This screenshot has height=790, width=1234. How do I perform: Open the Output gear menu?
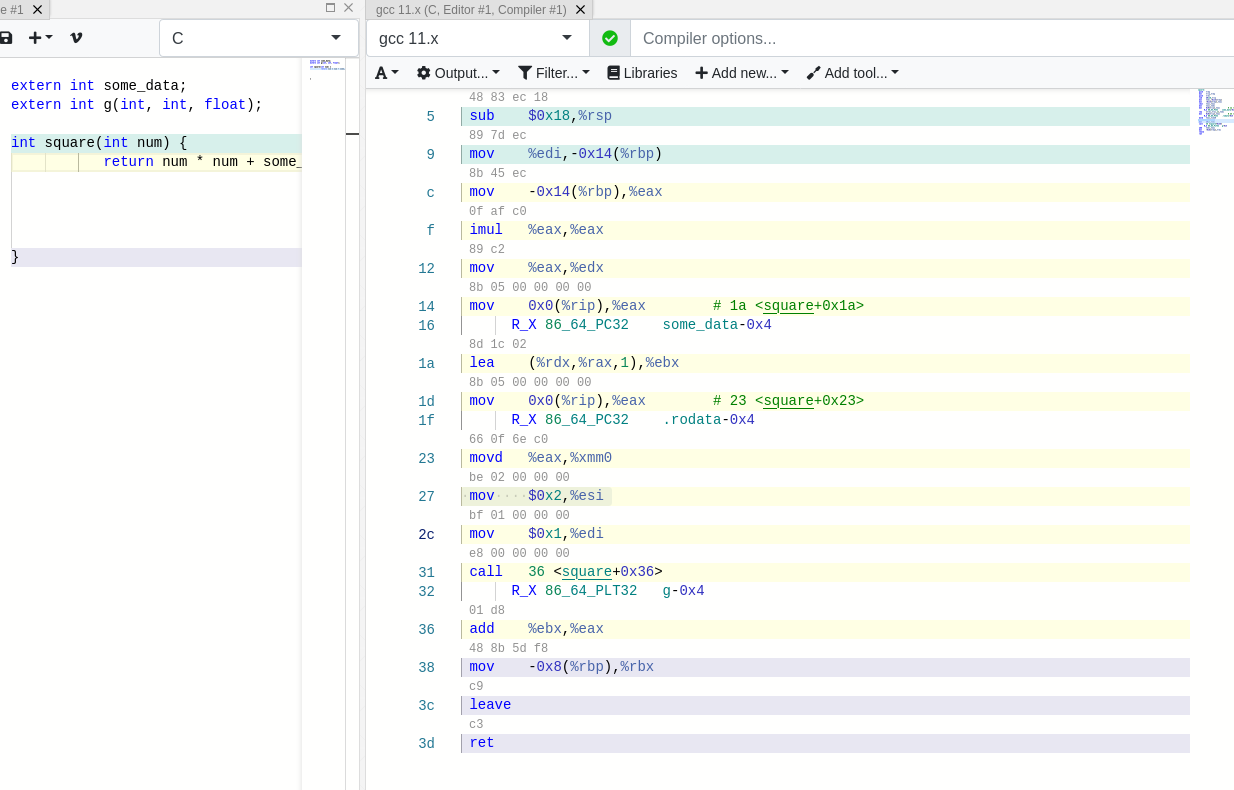pos(458,73)
